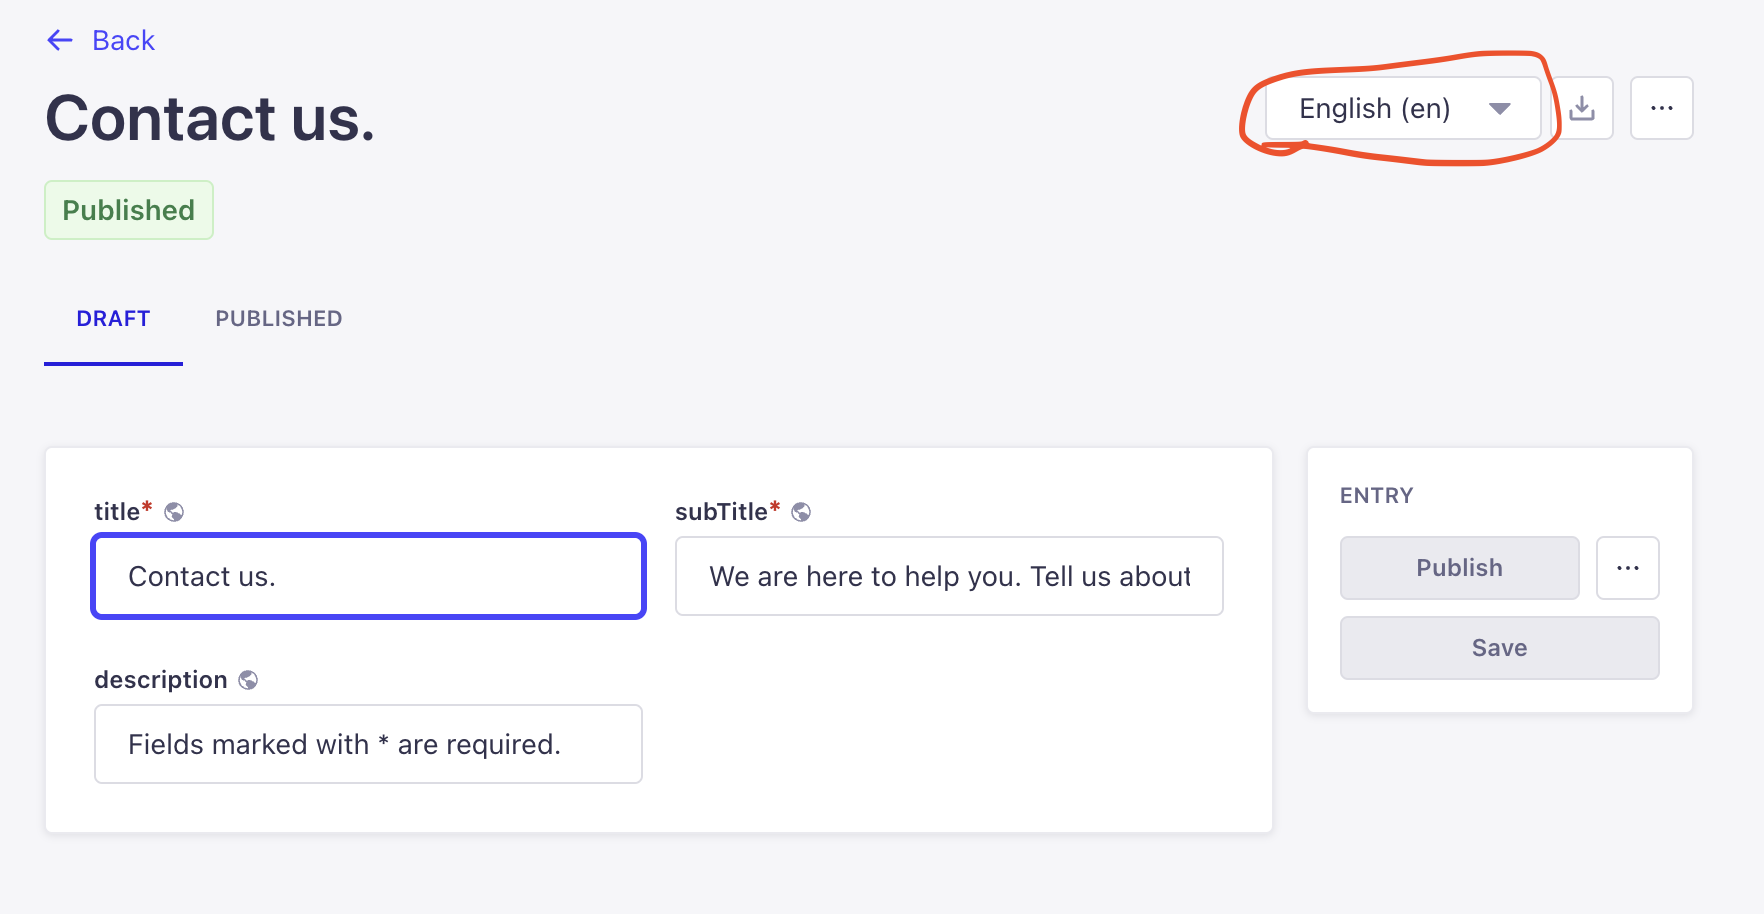Switch to the PUBLISHED tab

278,318
